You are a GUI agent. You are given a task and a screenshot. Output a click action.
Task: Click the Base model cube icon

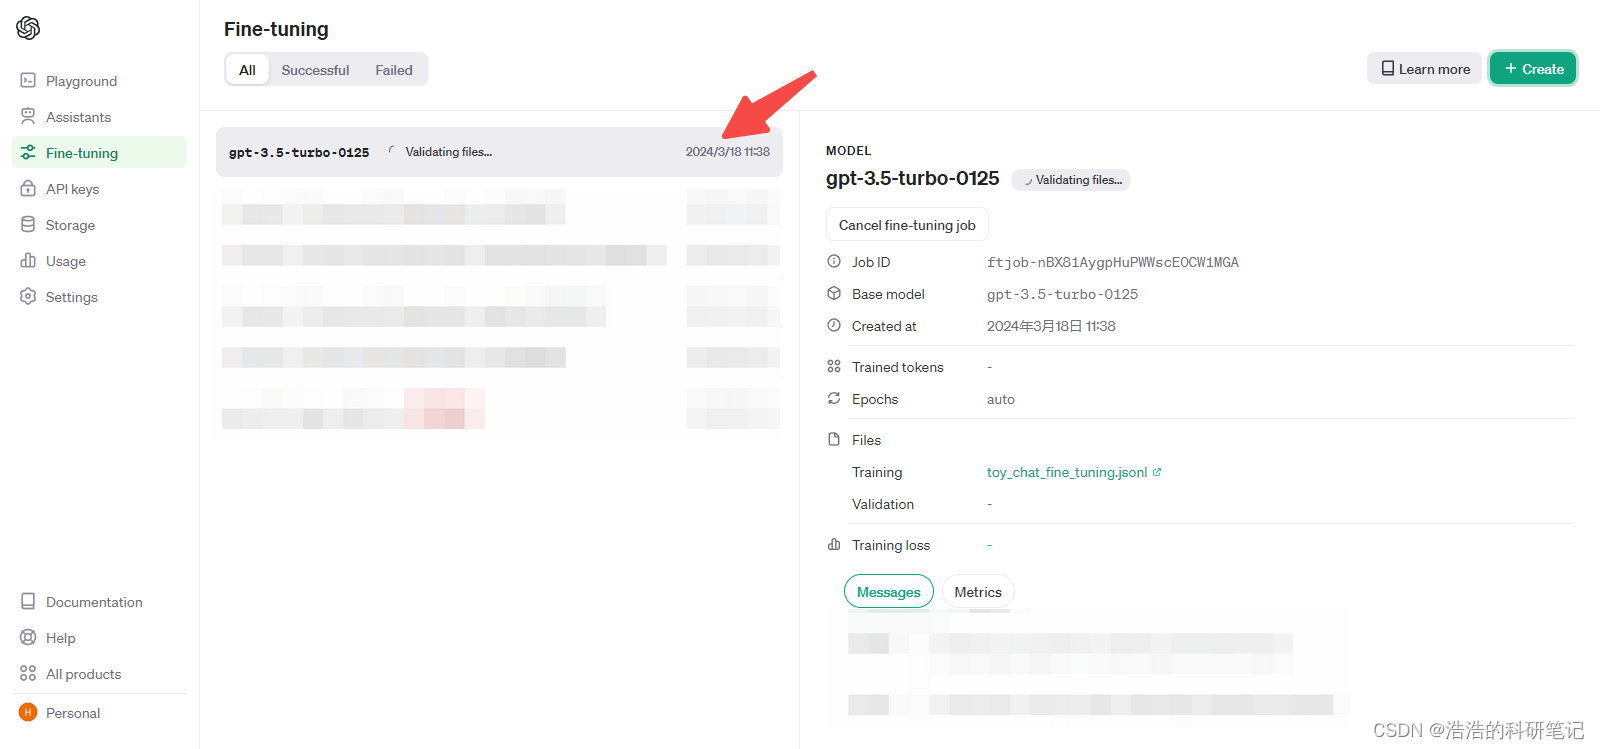click(x=834, y=293)
